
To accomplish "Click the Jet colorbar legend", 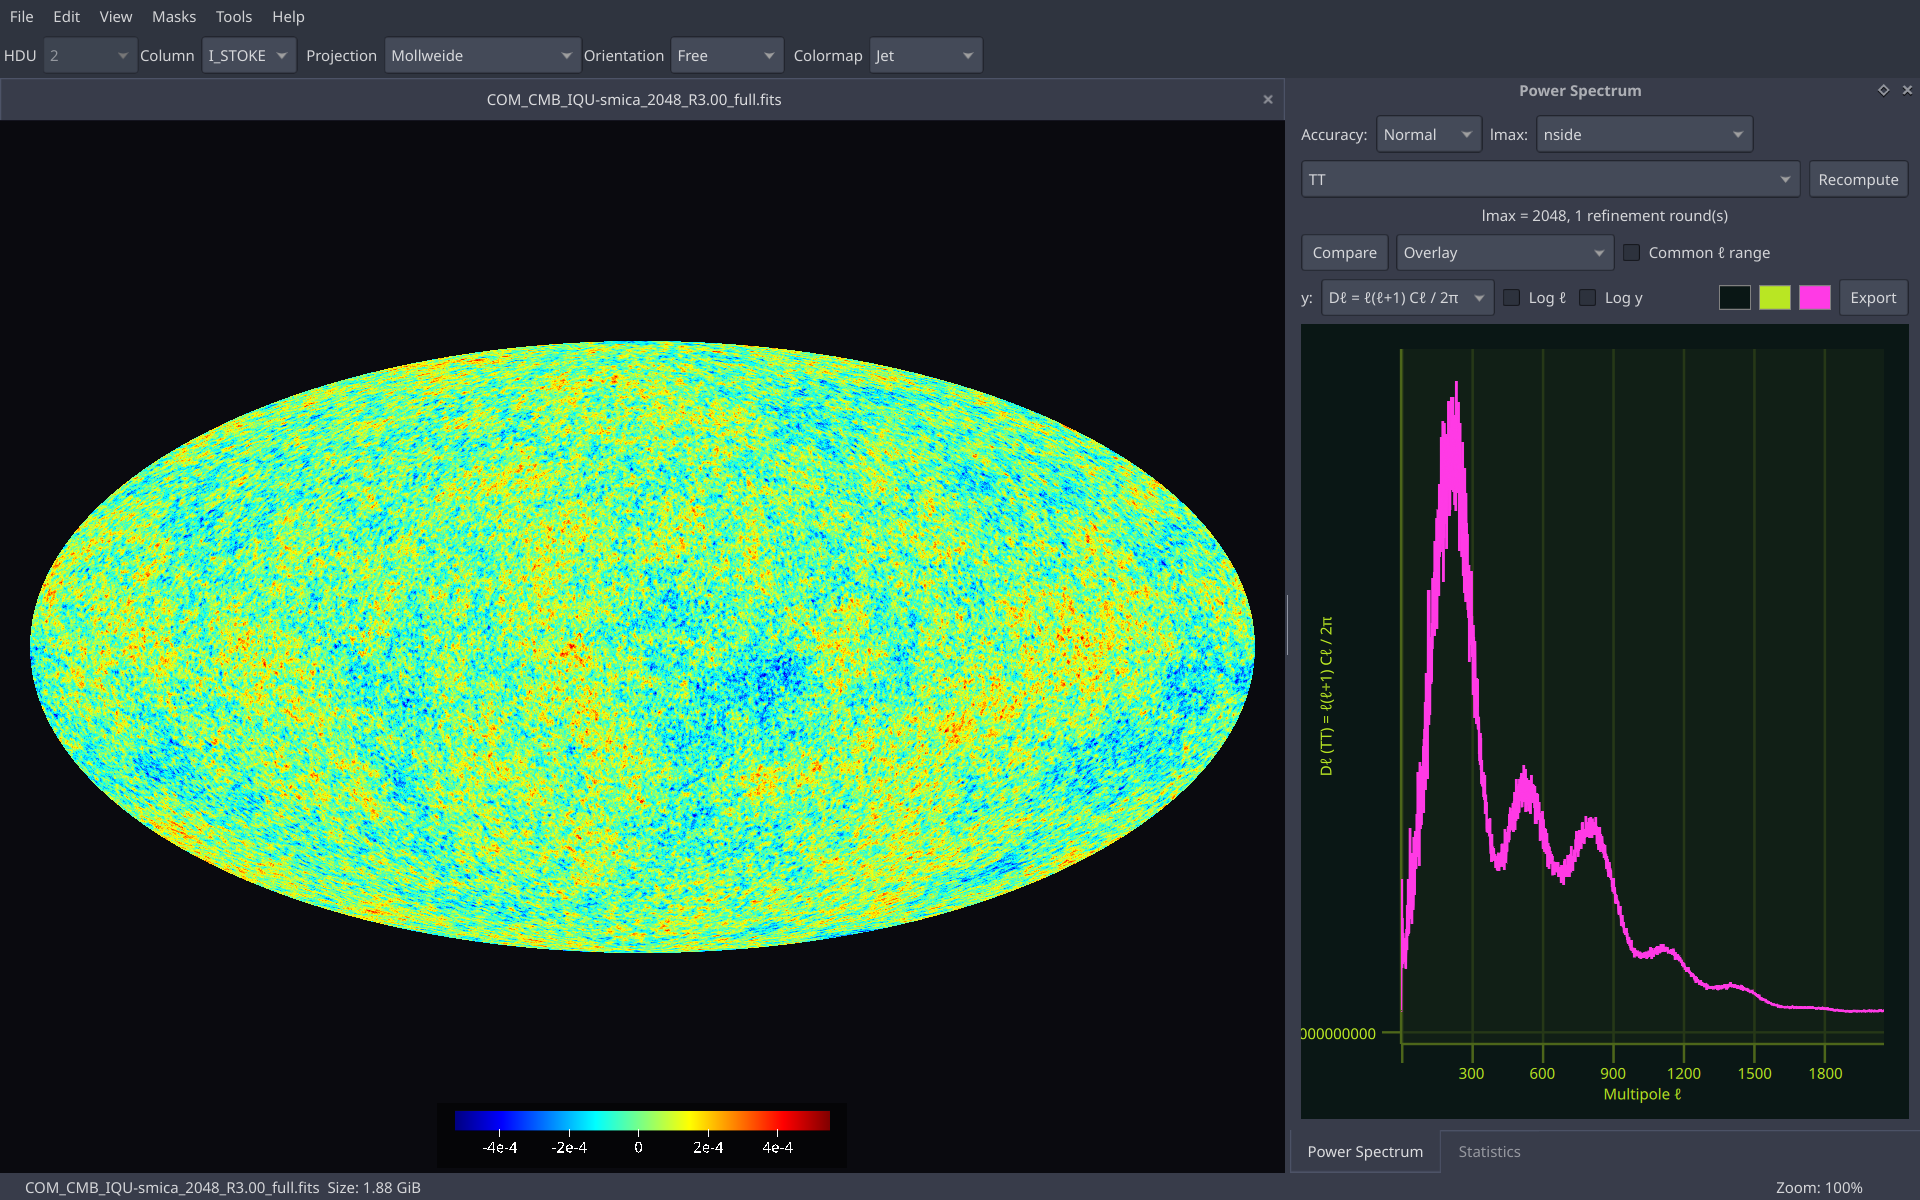I will point(642,1134).
